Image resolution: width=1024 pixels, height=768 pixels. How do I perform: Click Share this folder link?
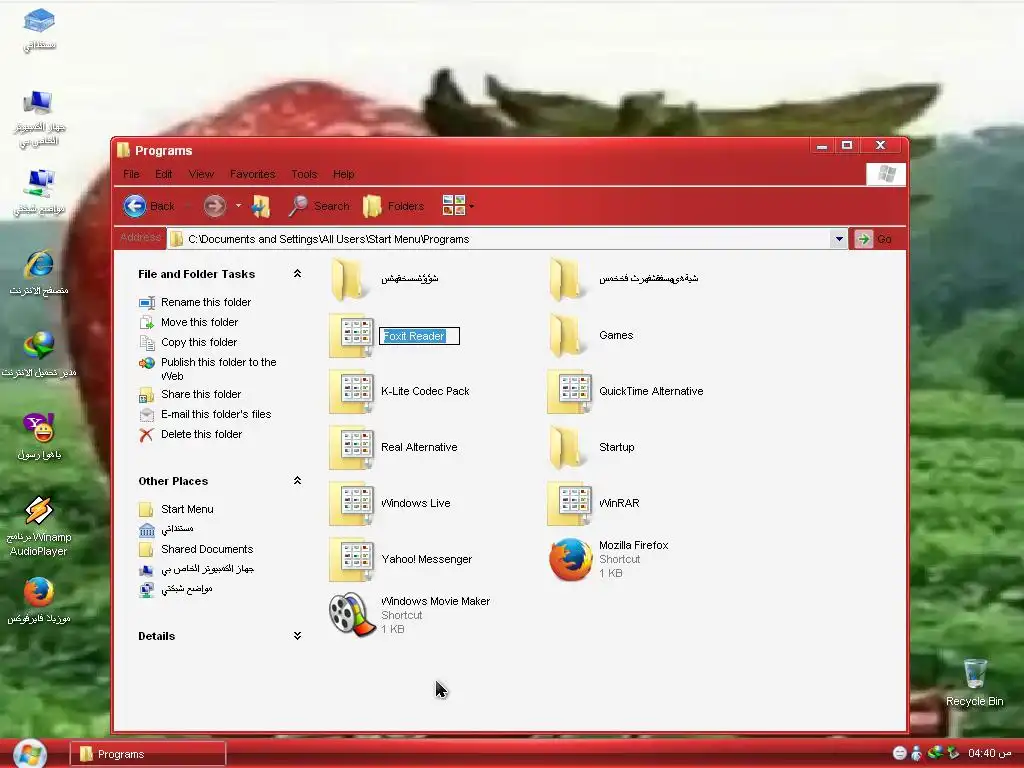click(200, 394)
